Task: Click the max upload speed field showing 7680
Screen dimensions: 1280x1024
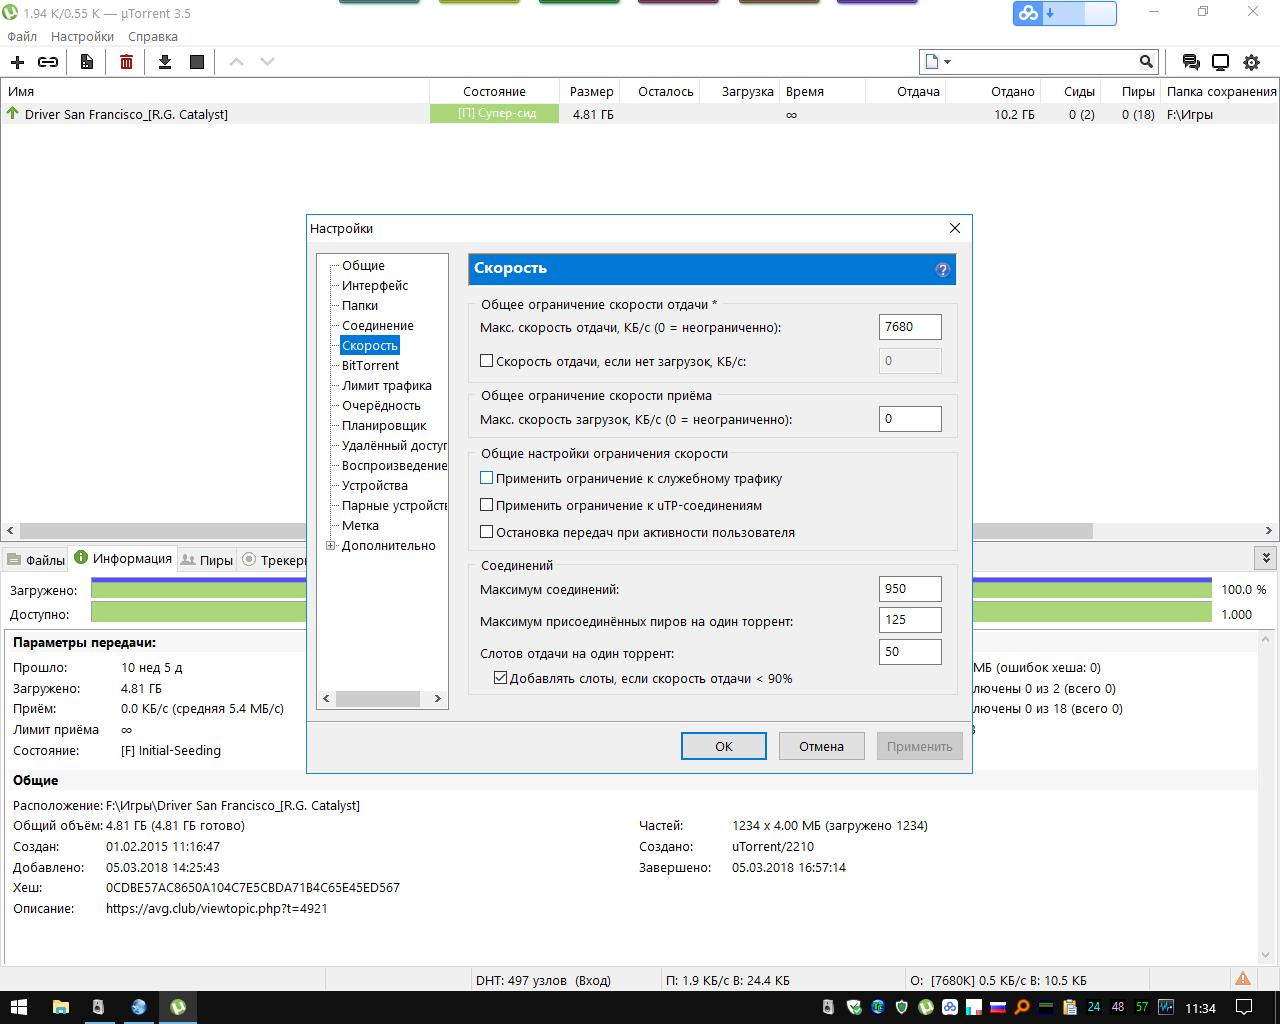Action: [910, 327]
